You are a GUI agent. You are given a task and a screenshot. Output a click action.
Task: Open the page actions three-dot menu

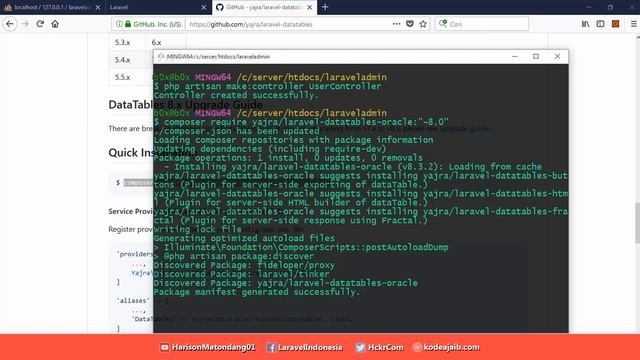coord(396,24)
